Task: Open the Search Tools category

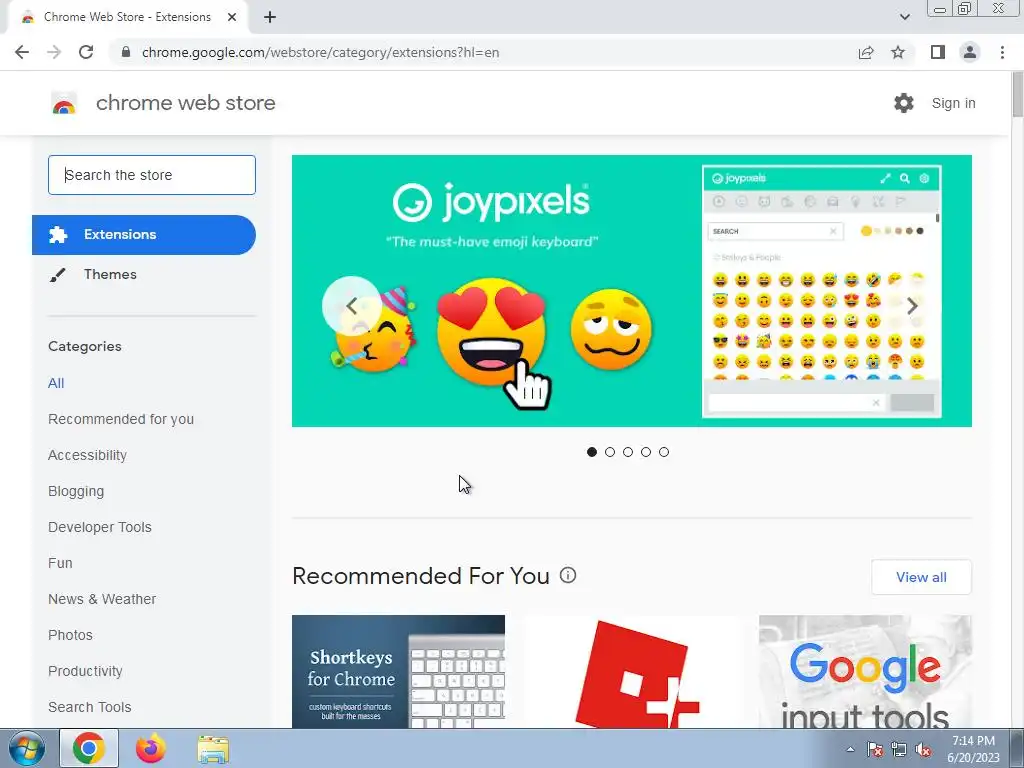Action: pyautogui.click(x=89, y=707)
